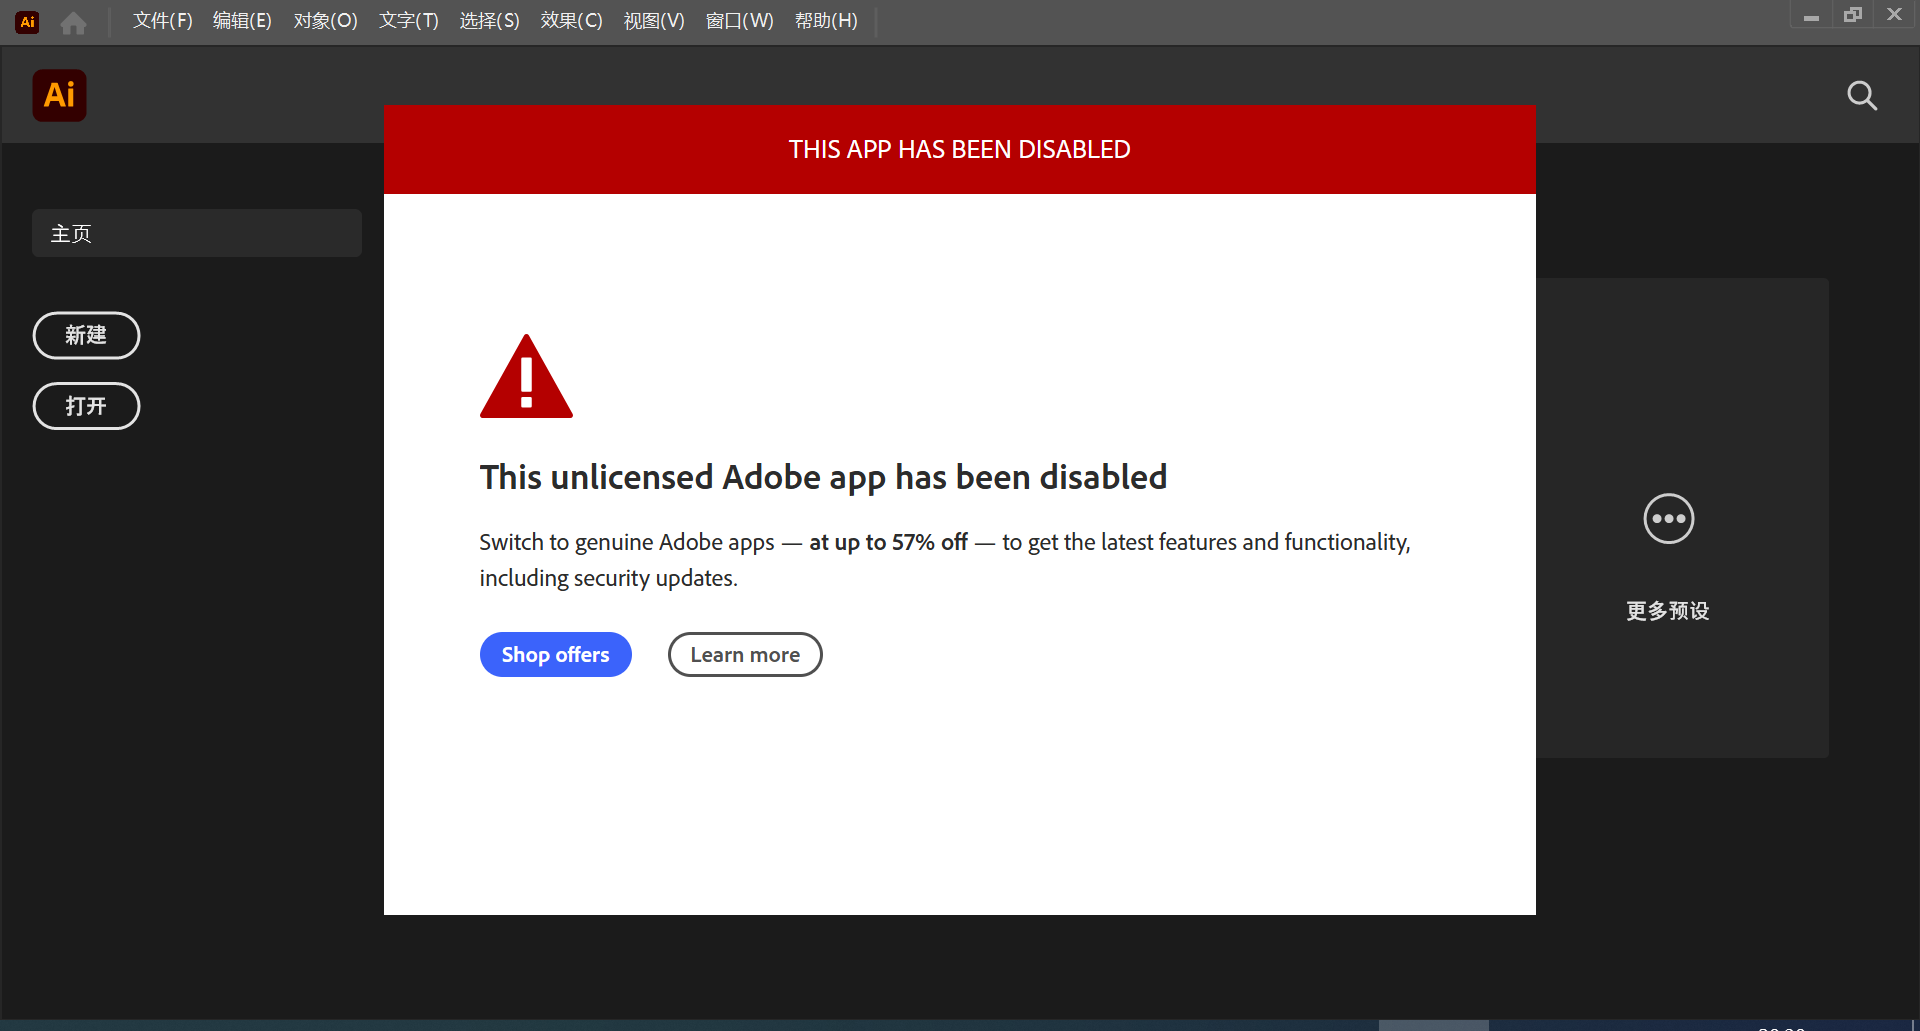Open the 效果(C) menu
The width and height of the screenshot is (1920, 1031).
572,21
